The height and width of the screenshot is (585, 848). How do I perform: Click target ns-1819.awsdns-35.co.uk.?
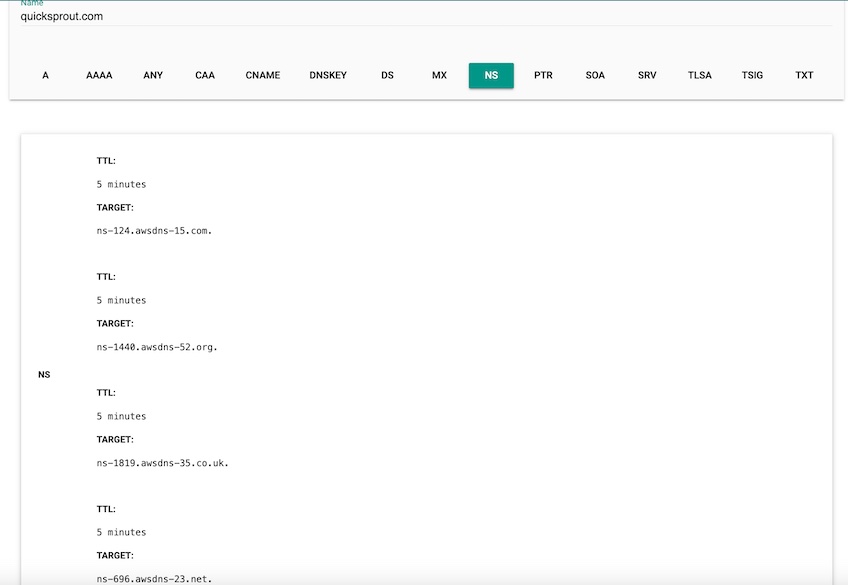click(162, 463)
